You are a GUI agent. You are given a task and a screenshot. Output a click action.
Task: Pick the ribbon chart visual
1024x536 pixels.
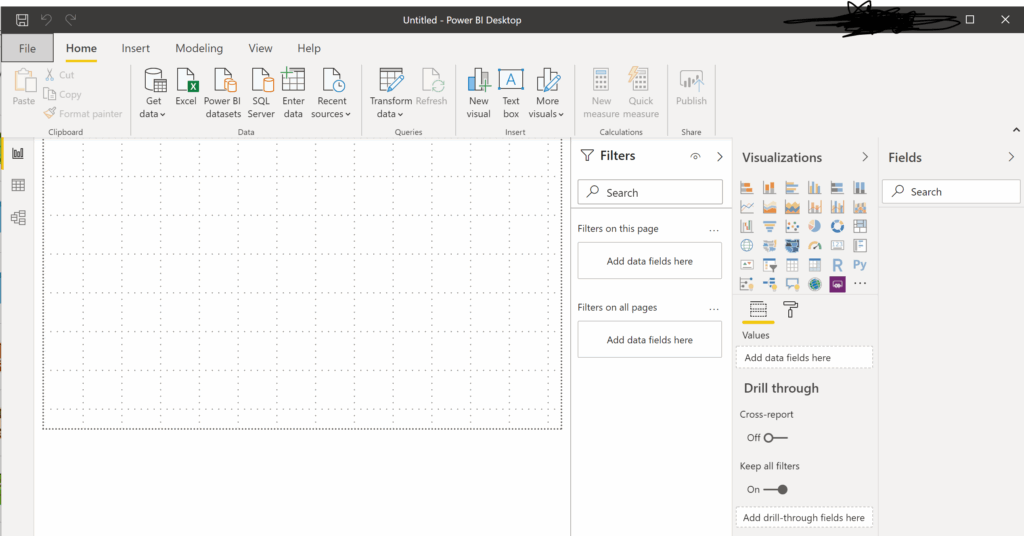[x=860, y=207]
